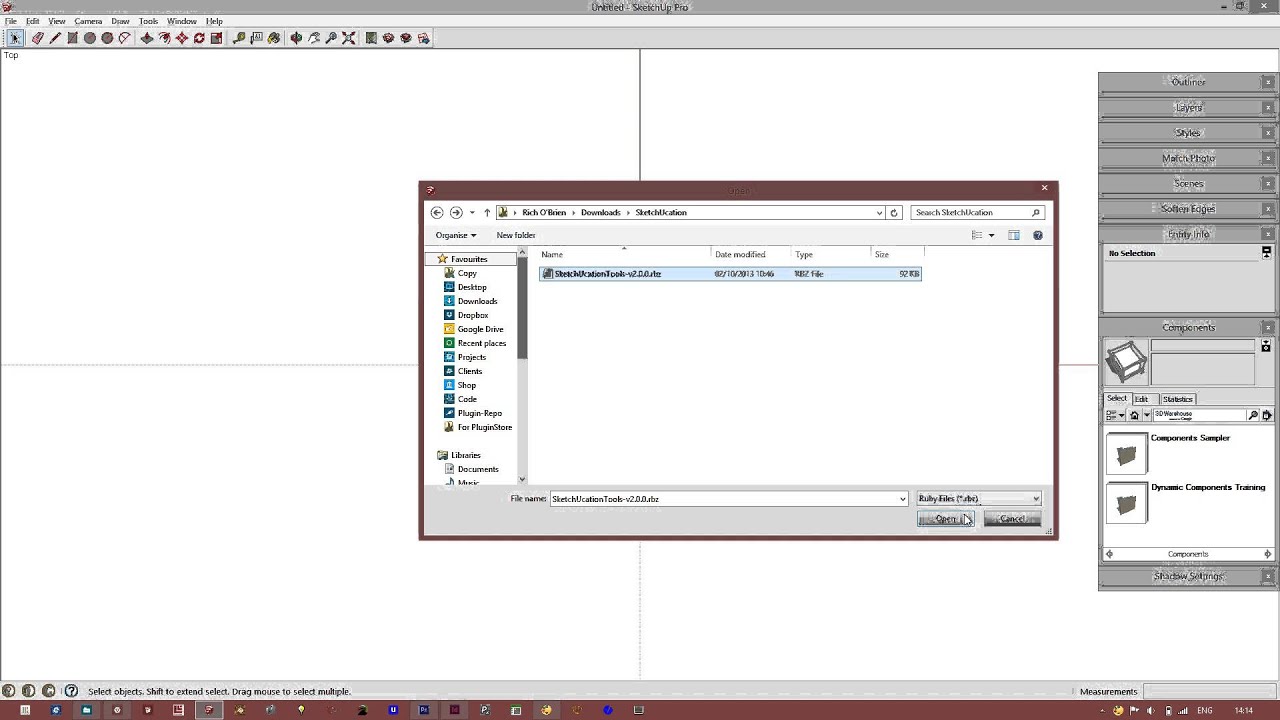
Task: Expand the Outliner panel
Action: 1188,82
